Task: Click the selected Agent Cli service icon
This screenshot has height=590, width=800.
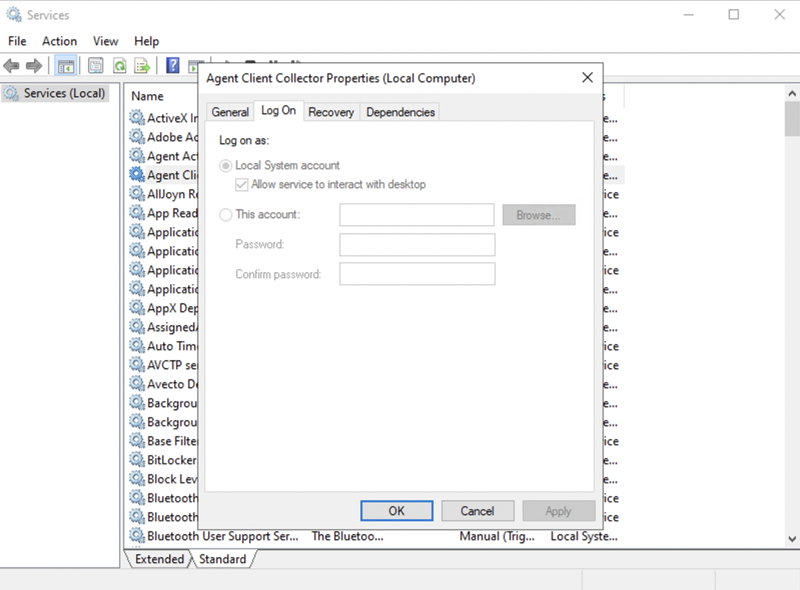Action: pyautogui.click(x=137, y=175)
